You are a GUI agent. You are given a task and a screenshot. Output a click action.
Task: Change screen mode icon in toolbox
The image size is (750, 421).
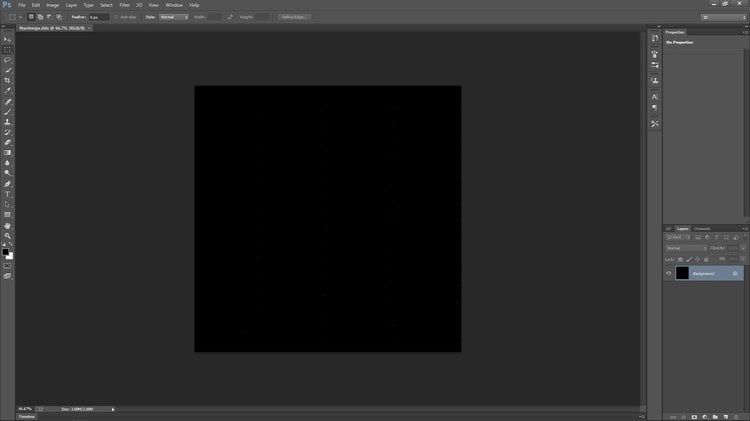click(x=7, y=276)
